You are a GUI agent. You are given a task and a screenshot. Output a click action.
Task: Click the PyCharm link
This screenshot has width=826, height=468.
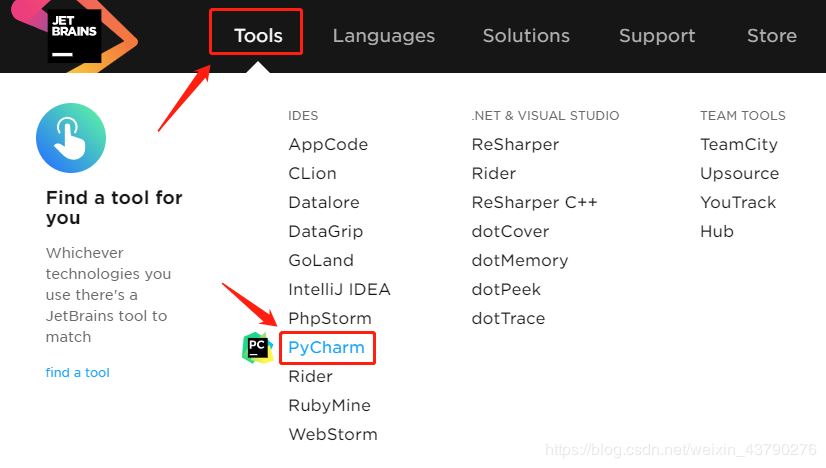(x=326, y=348)
